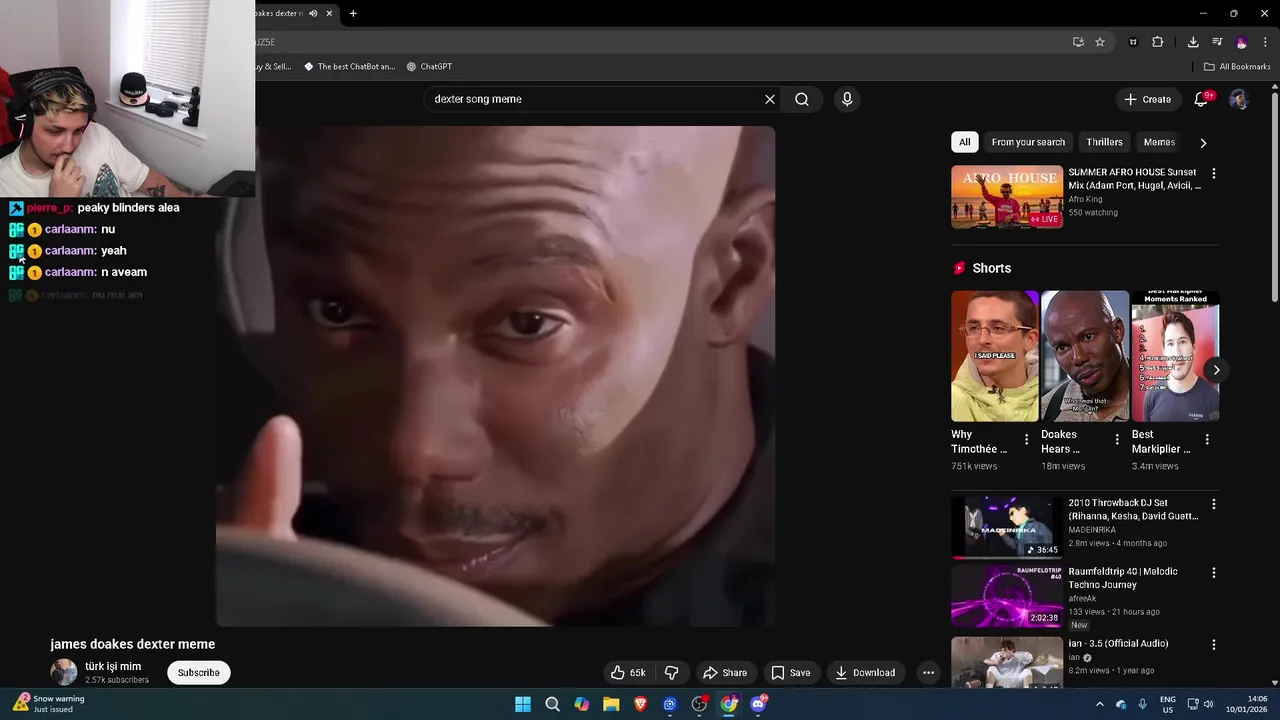This screenshot has width=1280, height=720.
Task: Open options for 2010 Throwback DJ Set
Action: tap(1214, 505)
